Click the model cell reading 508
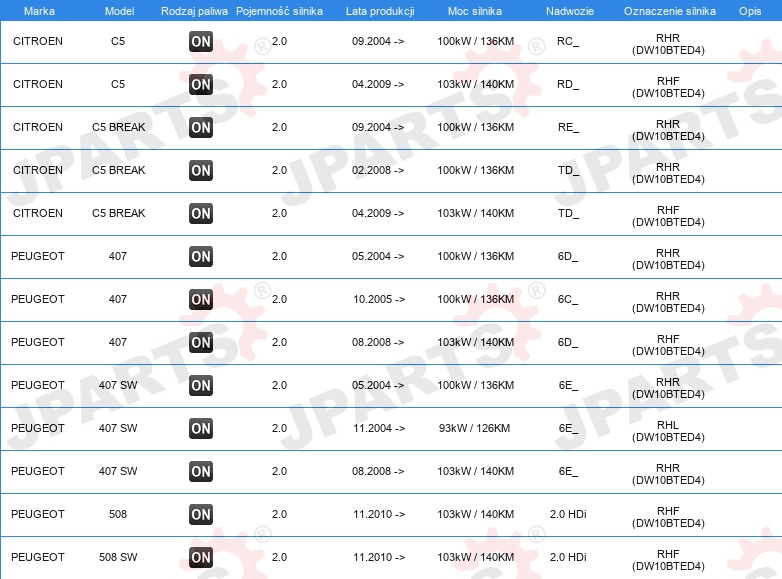Screen dimensions: 782x579 click(x=118, y=514)
